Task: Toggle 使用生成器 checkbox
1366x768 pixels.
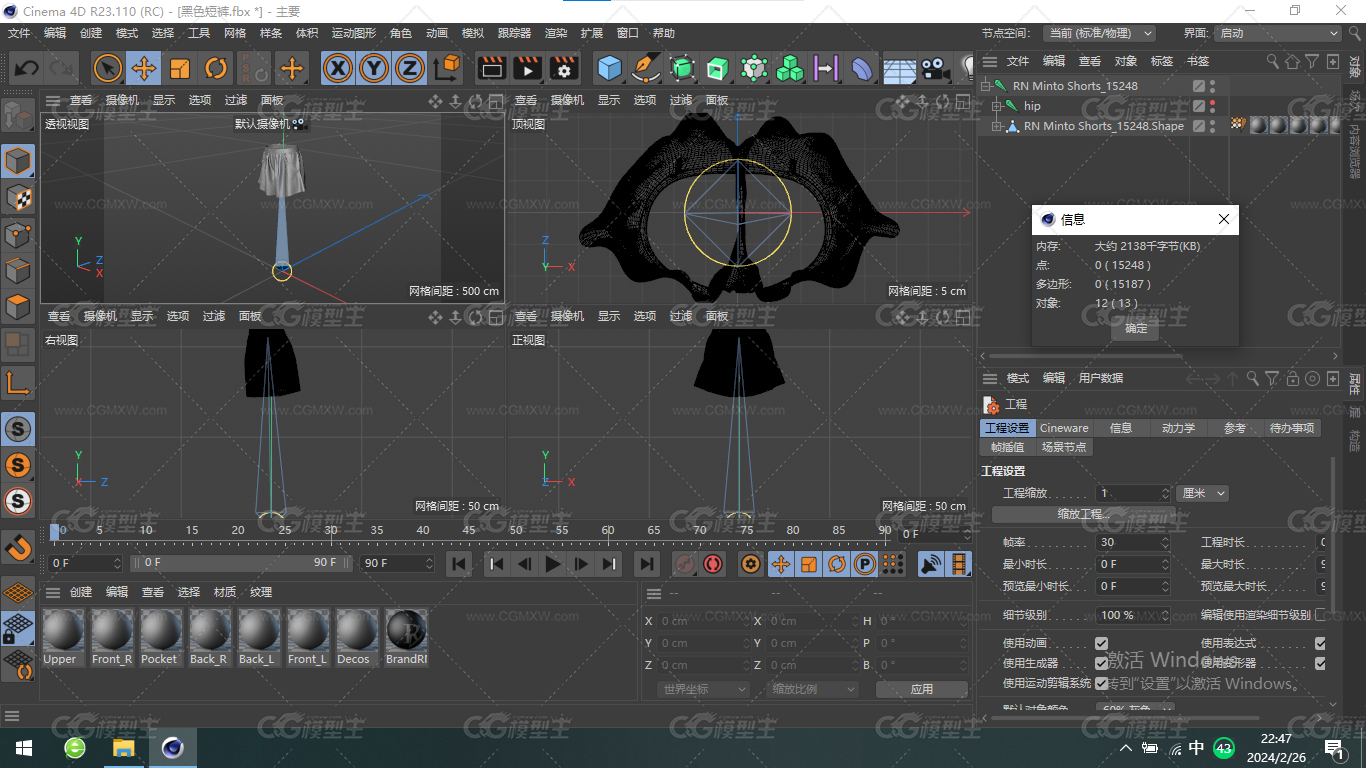Action: tap(1101, 663)
